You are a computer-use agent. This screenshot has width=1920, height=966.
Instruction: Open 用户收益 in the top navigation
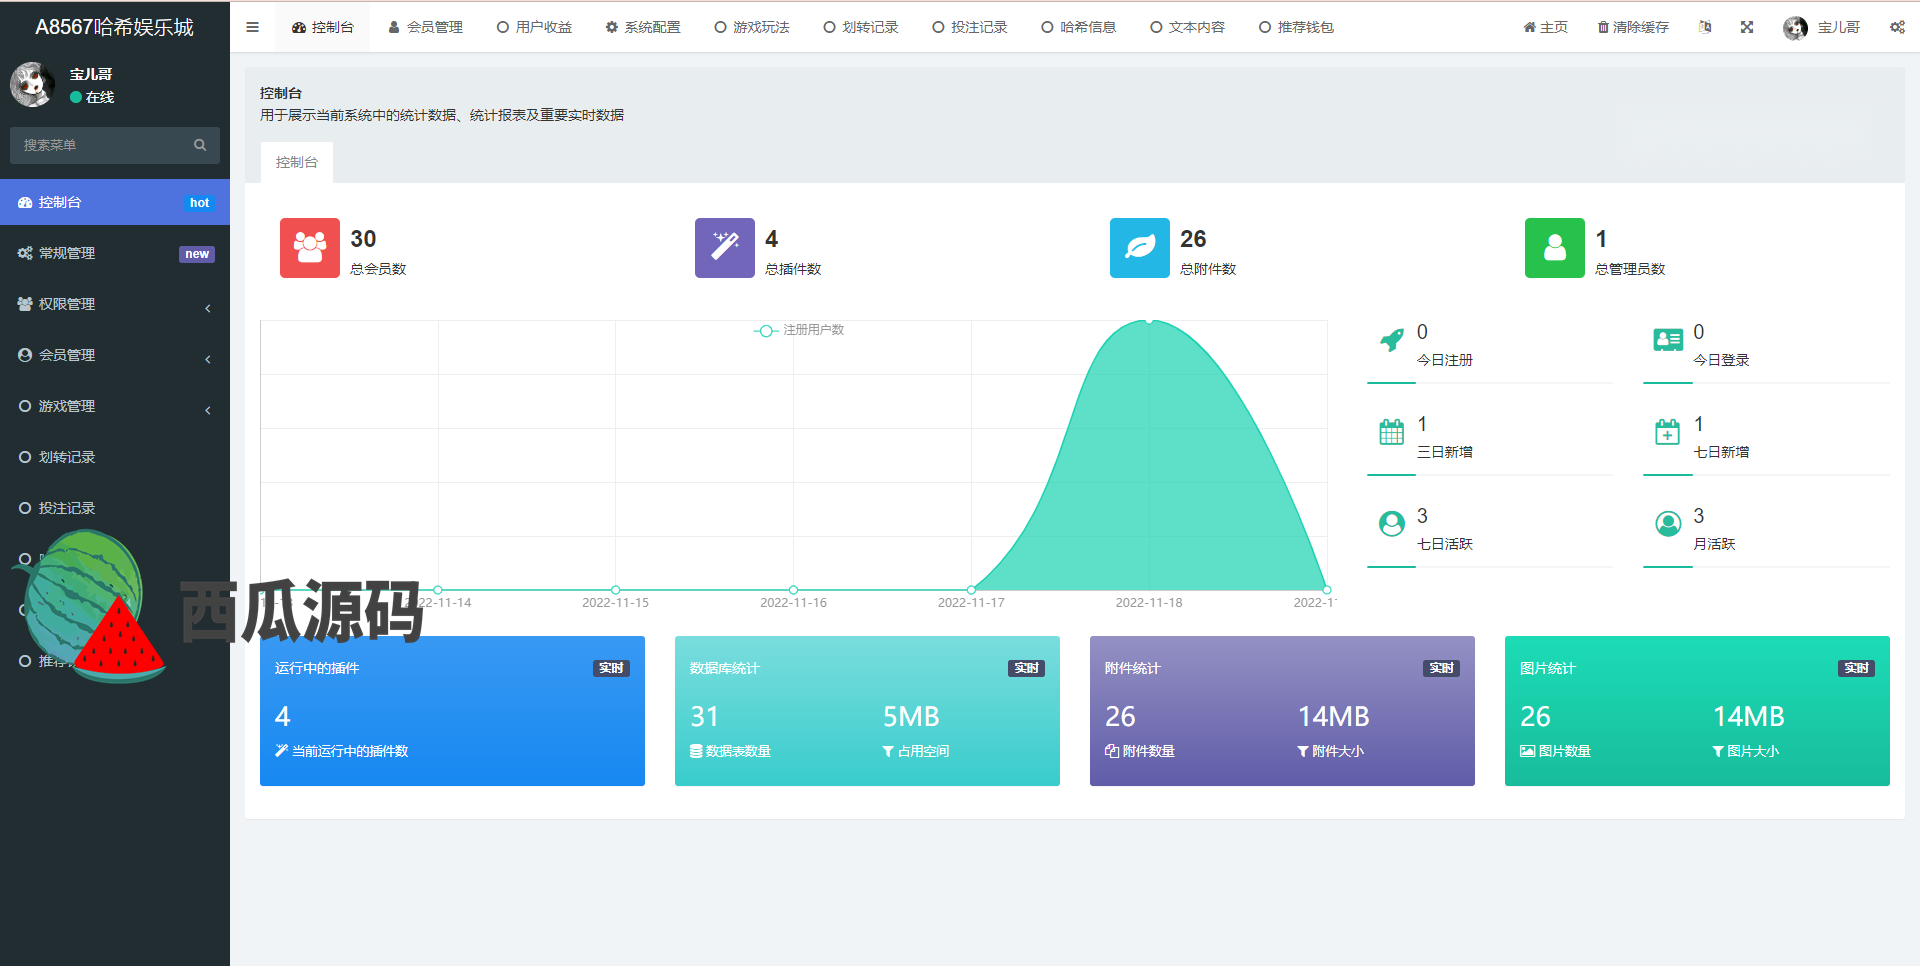tap(534, 27)
